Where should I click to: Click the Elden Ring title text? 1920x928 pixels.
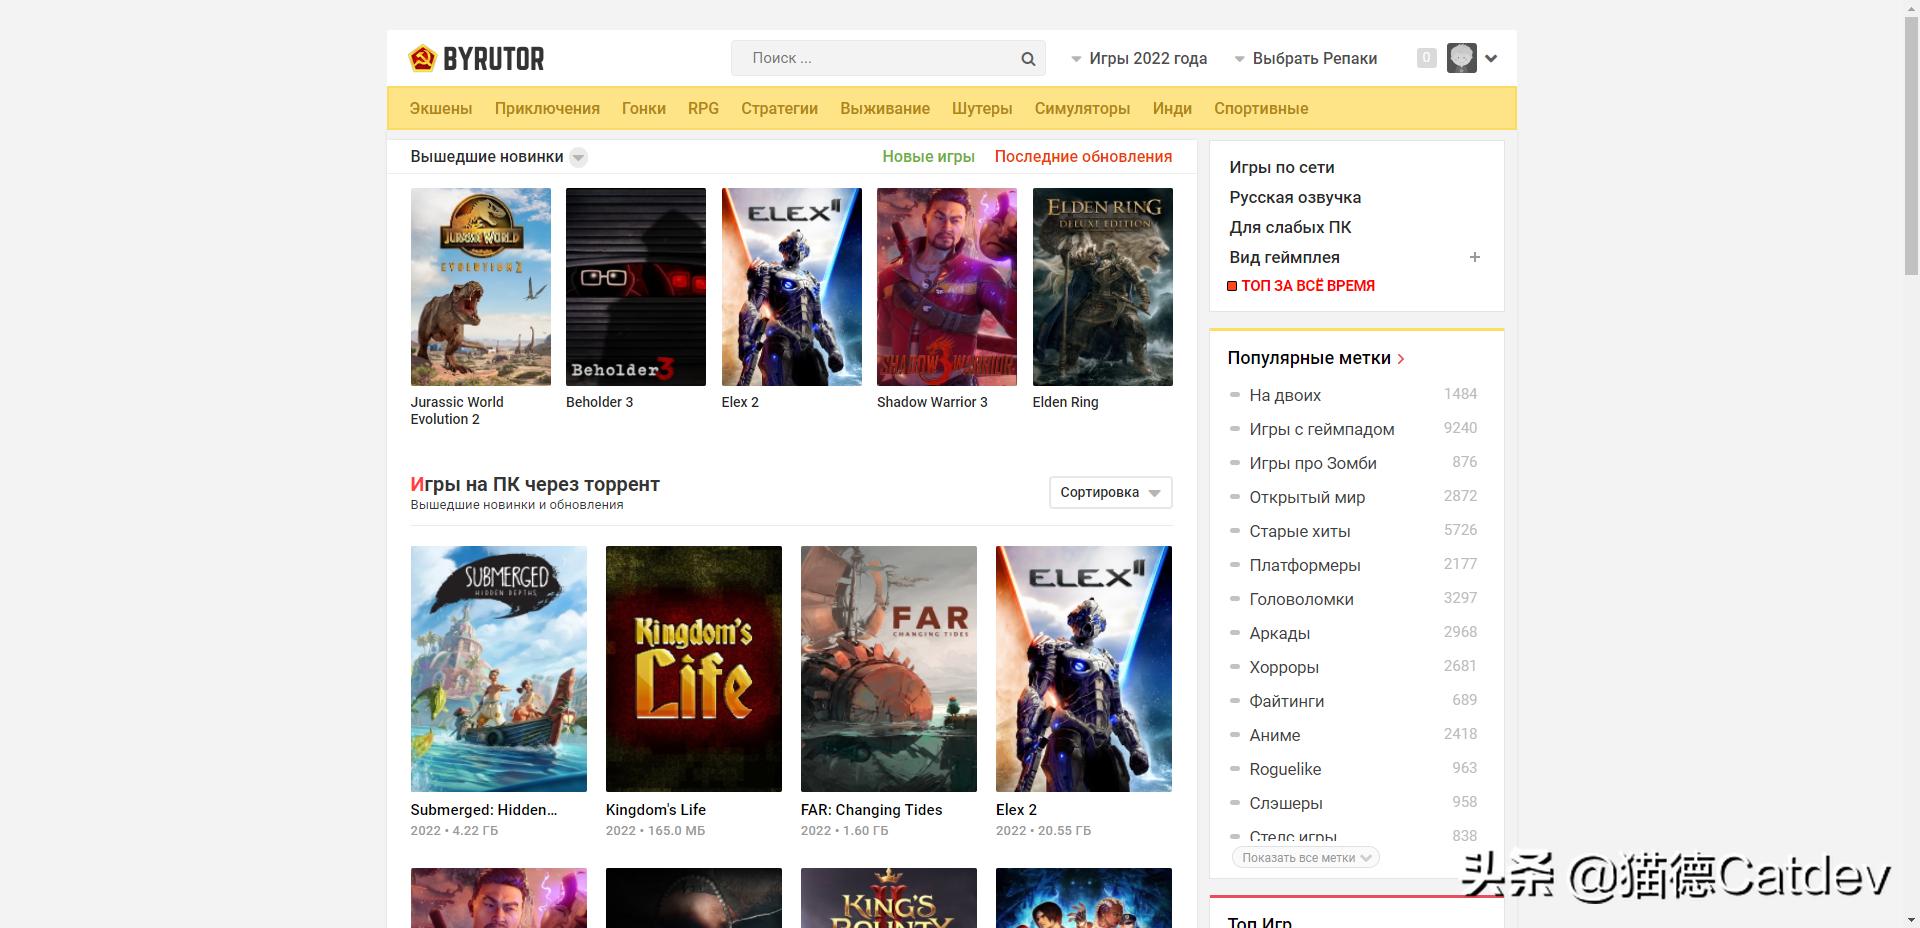[x=1065, y=402]
